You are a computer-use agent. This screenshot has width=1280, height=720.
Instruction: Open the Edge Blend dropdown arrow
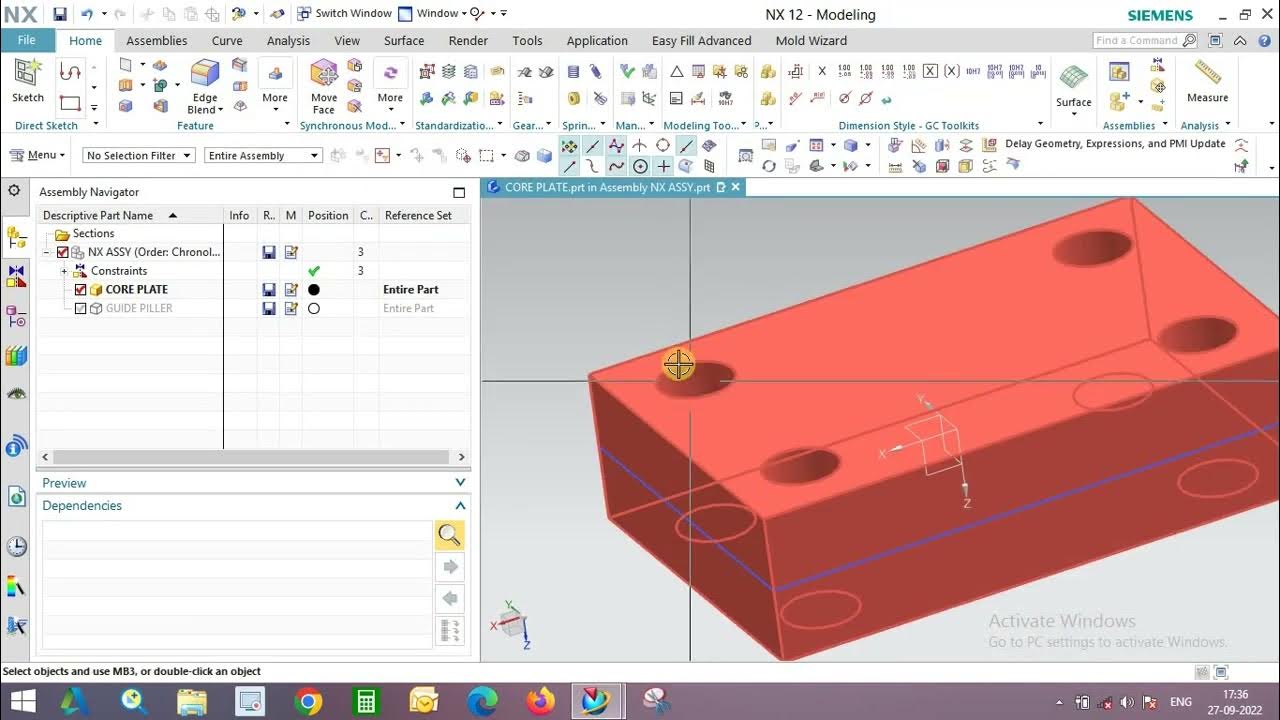pos(219,110)
